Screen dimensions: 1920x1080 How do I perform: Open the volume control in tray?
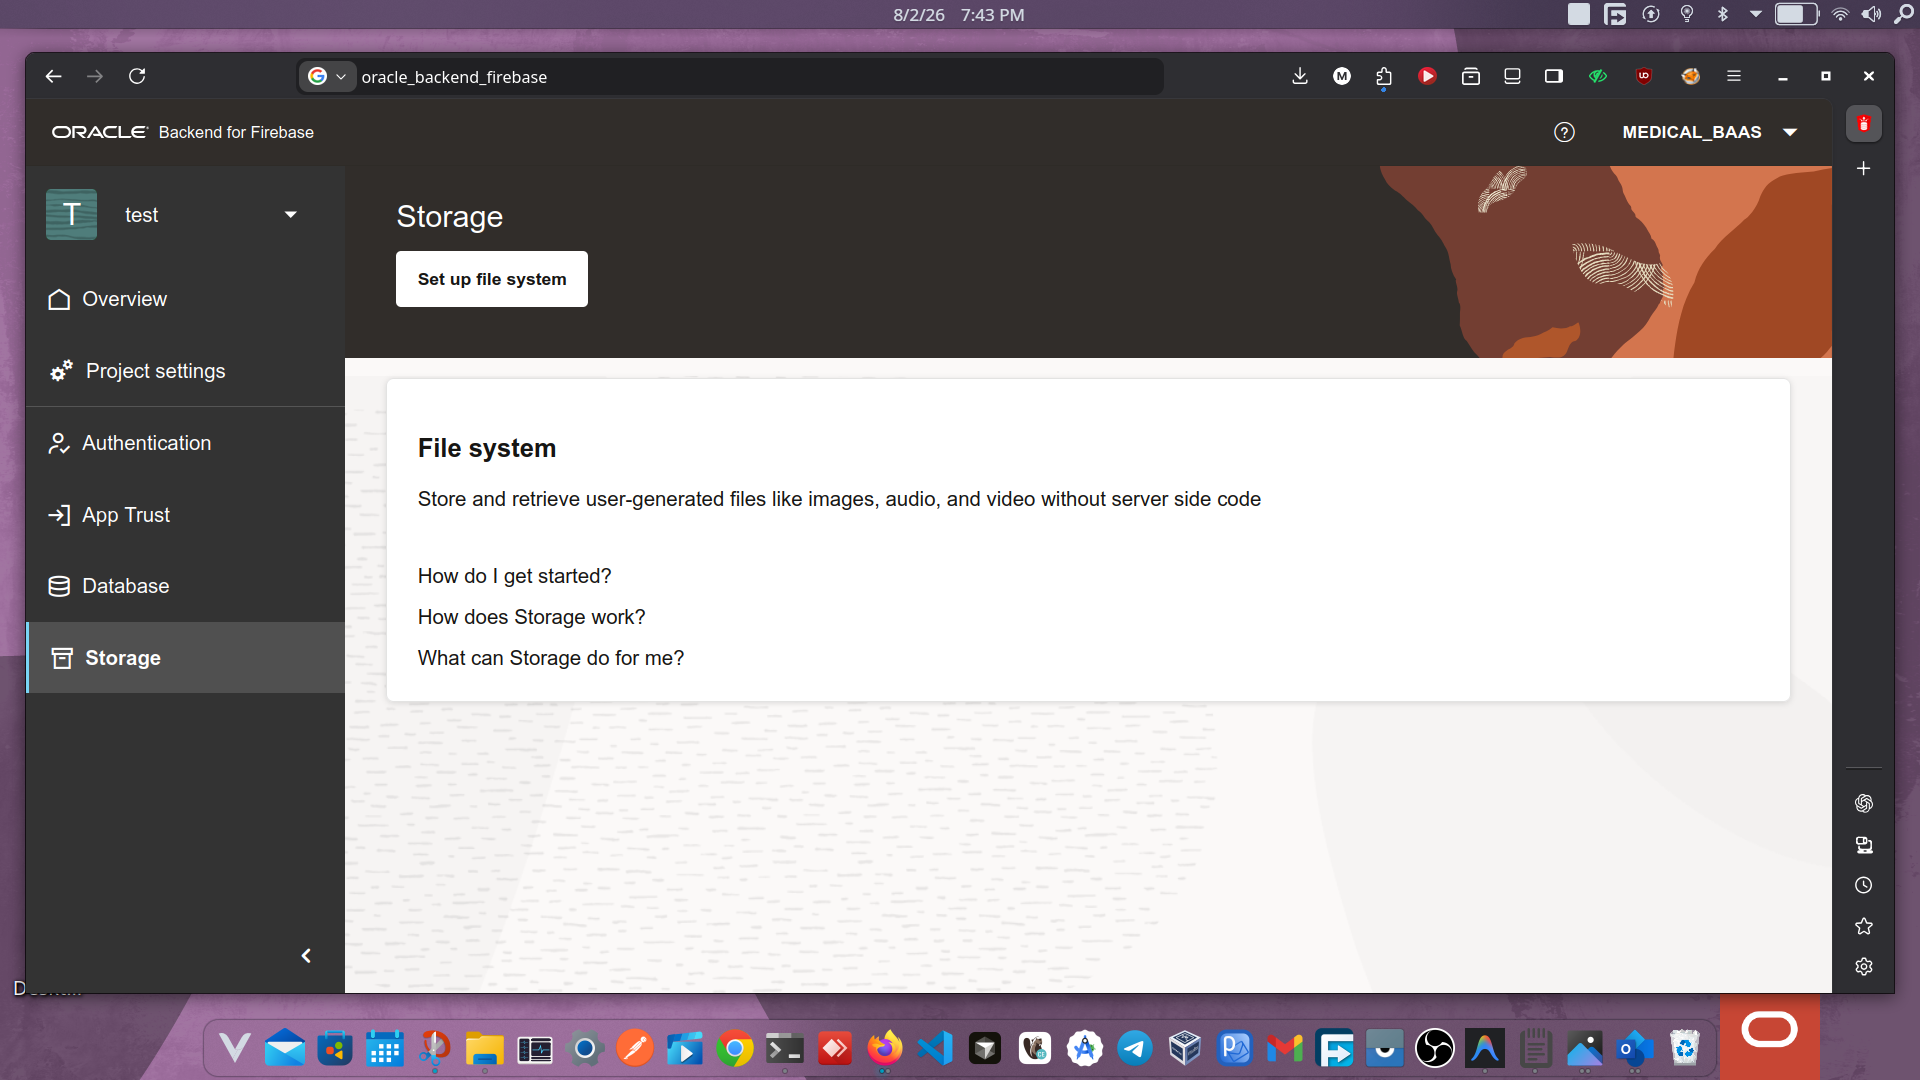(x=1871, y=14)
